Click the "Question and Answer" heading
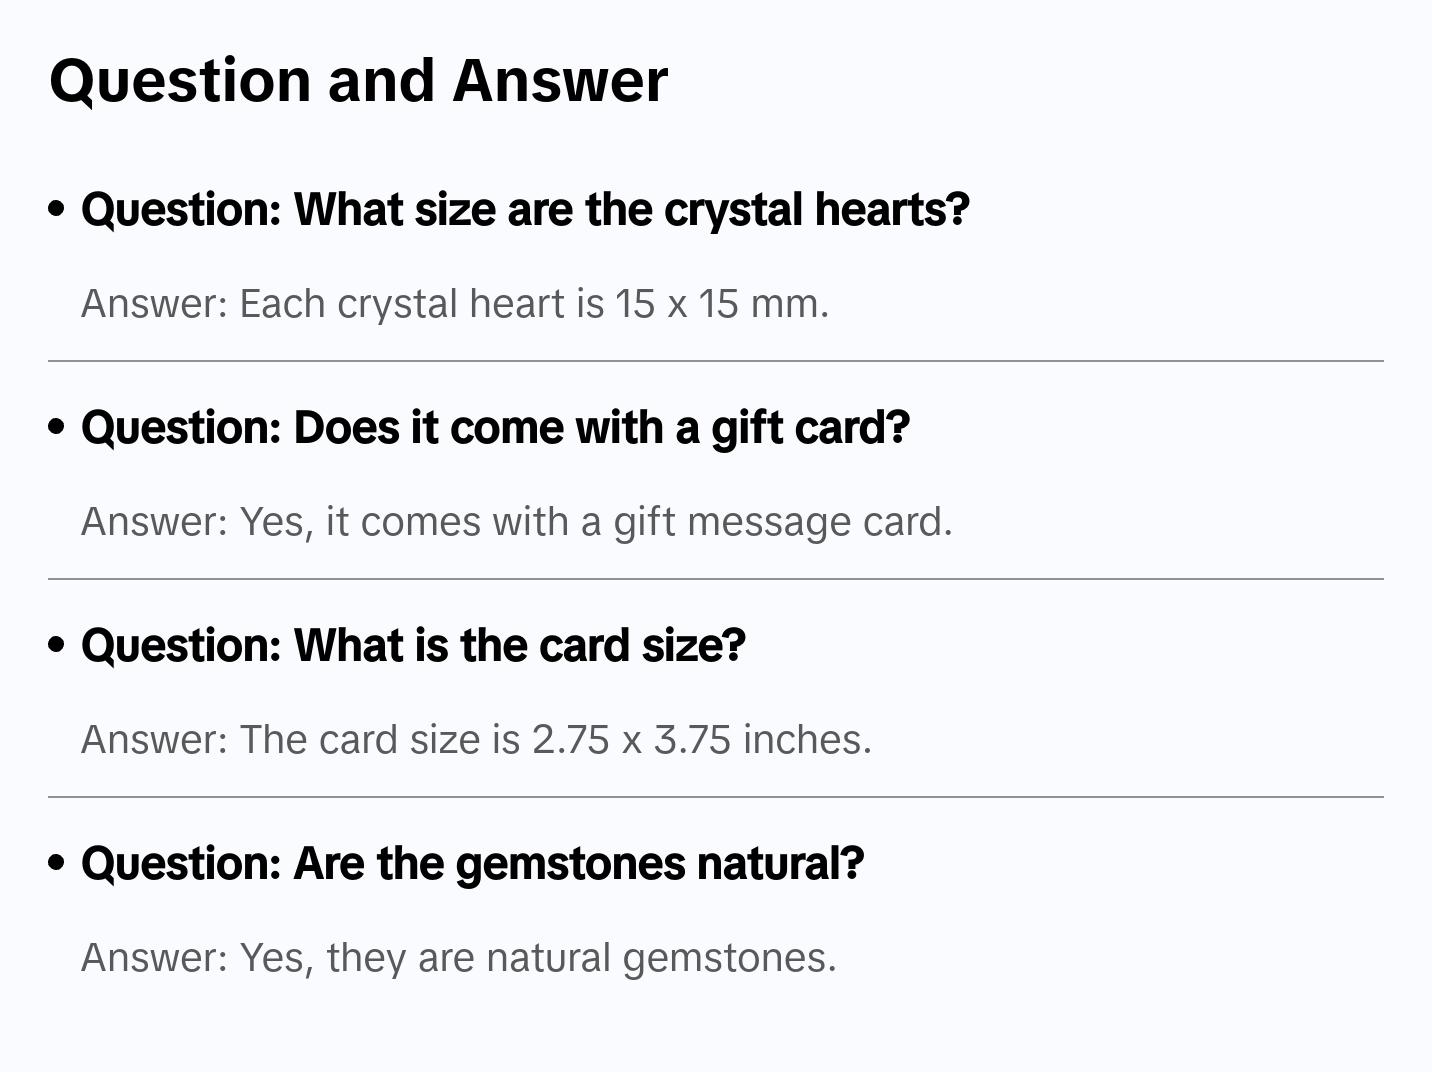 point(358,80)
